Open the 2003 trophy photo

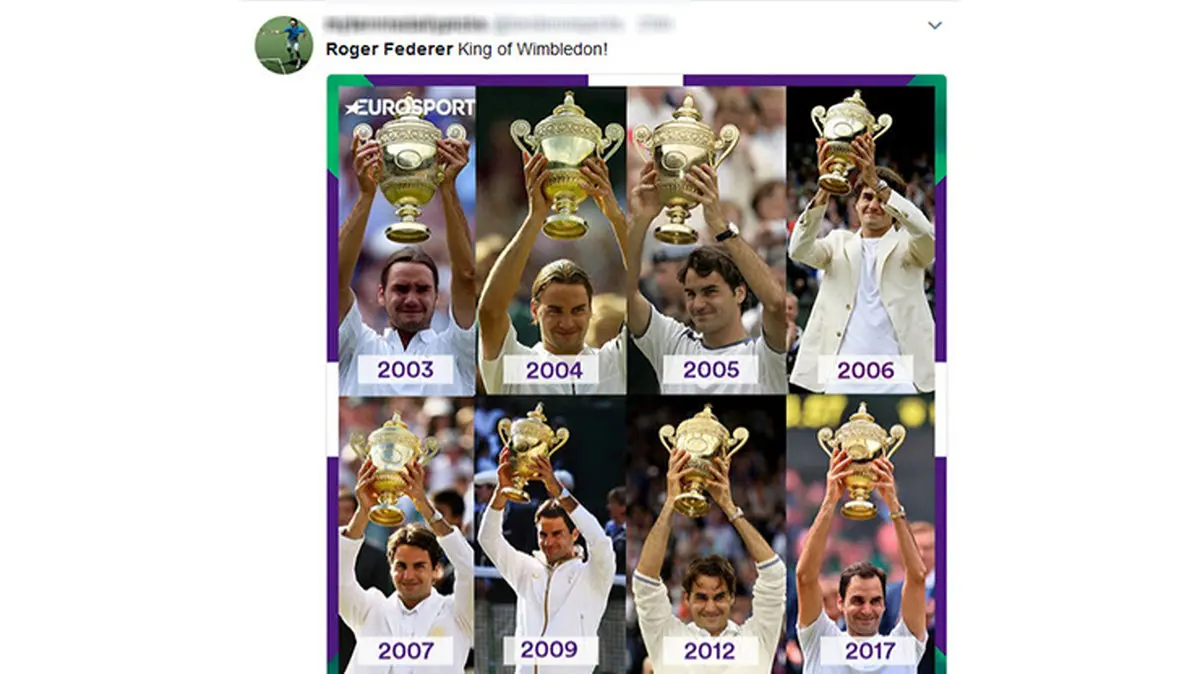point(407,240)
